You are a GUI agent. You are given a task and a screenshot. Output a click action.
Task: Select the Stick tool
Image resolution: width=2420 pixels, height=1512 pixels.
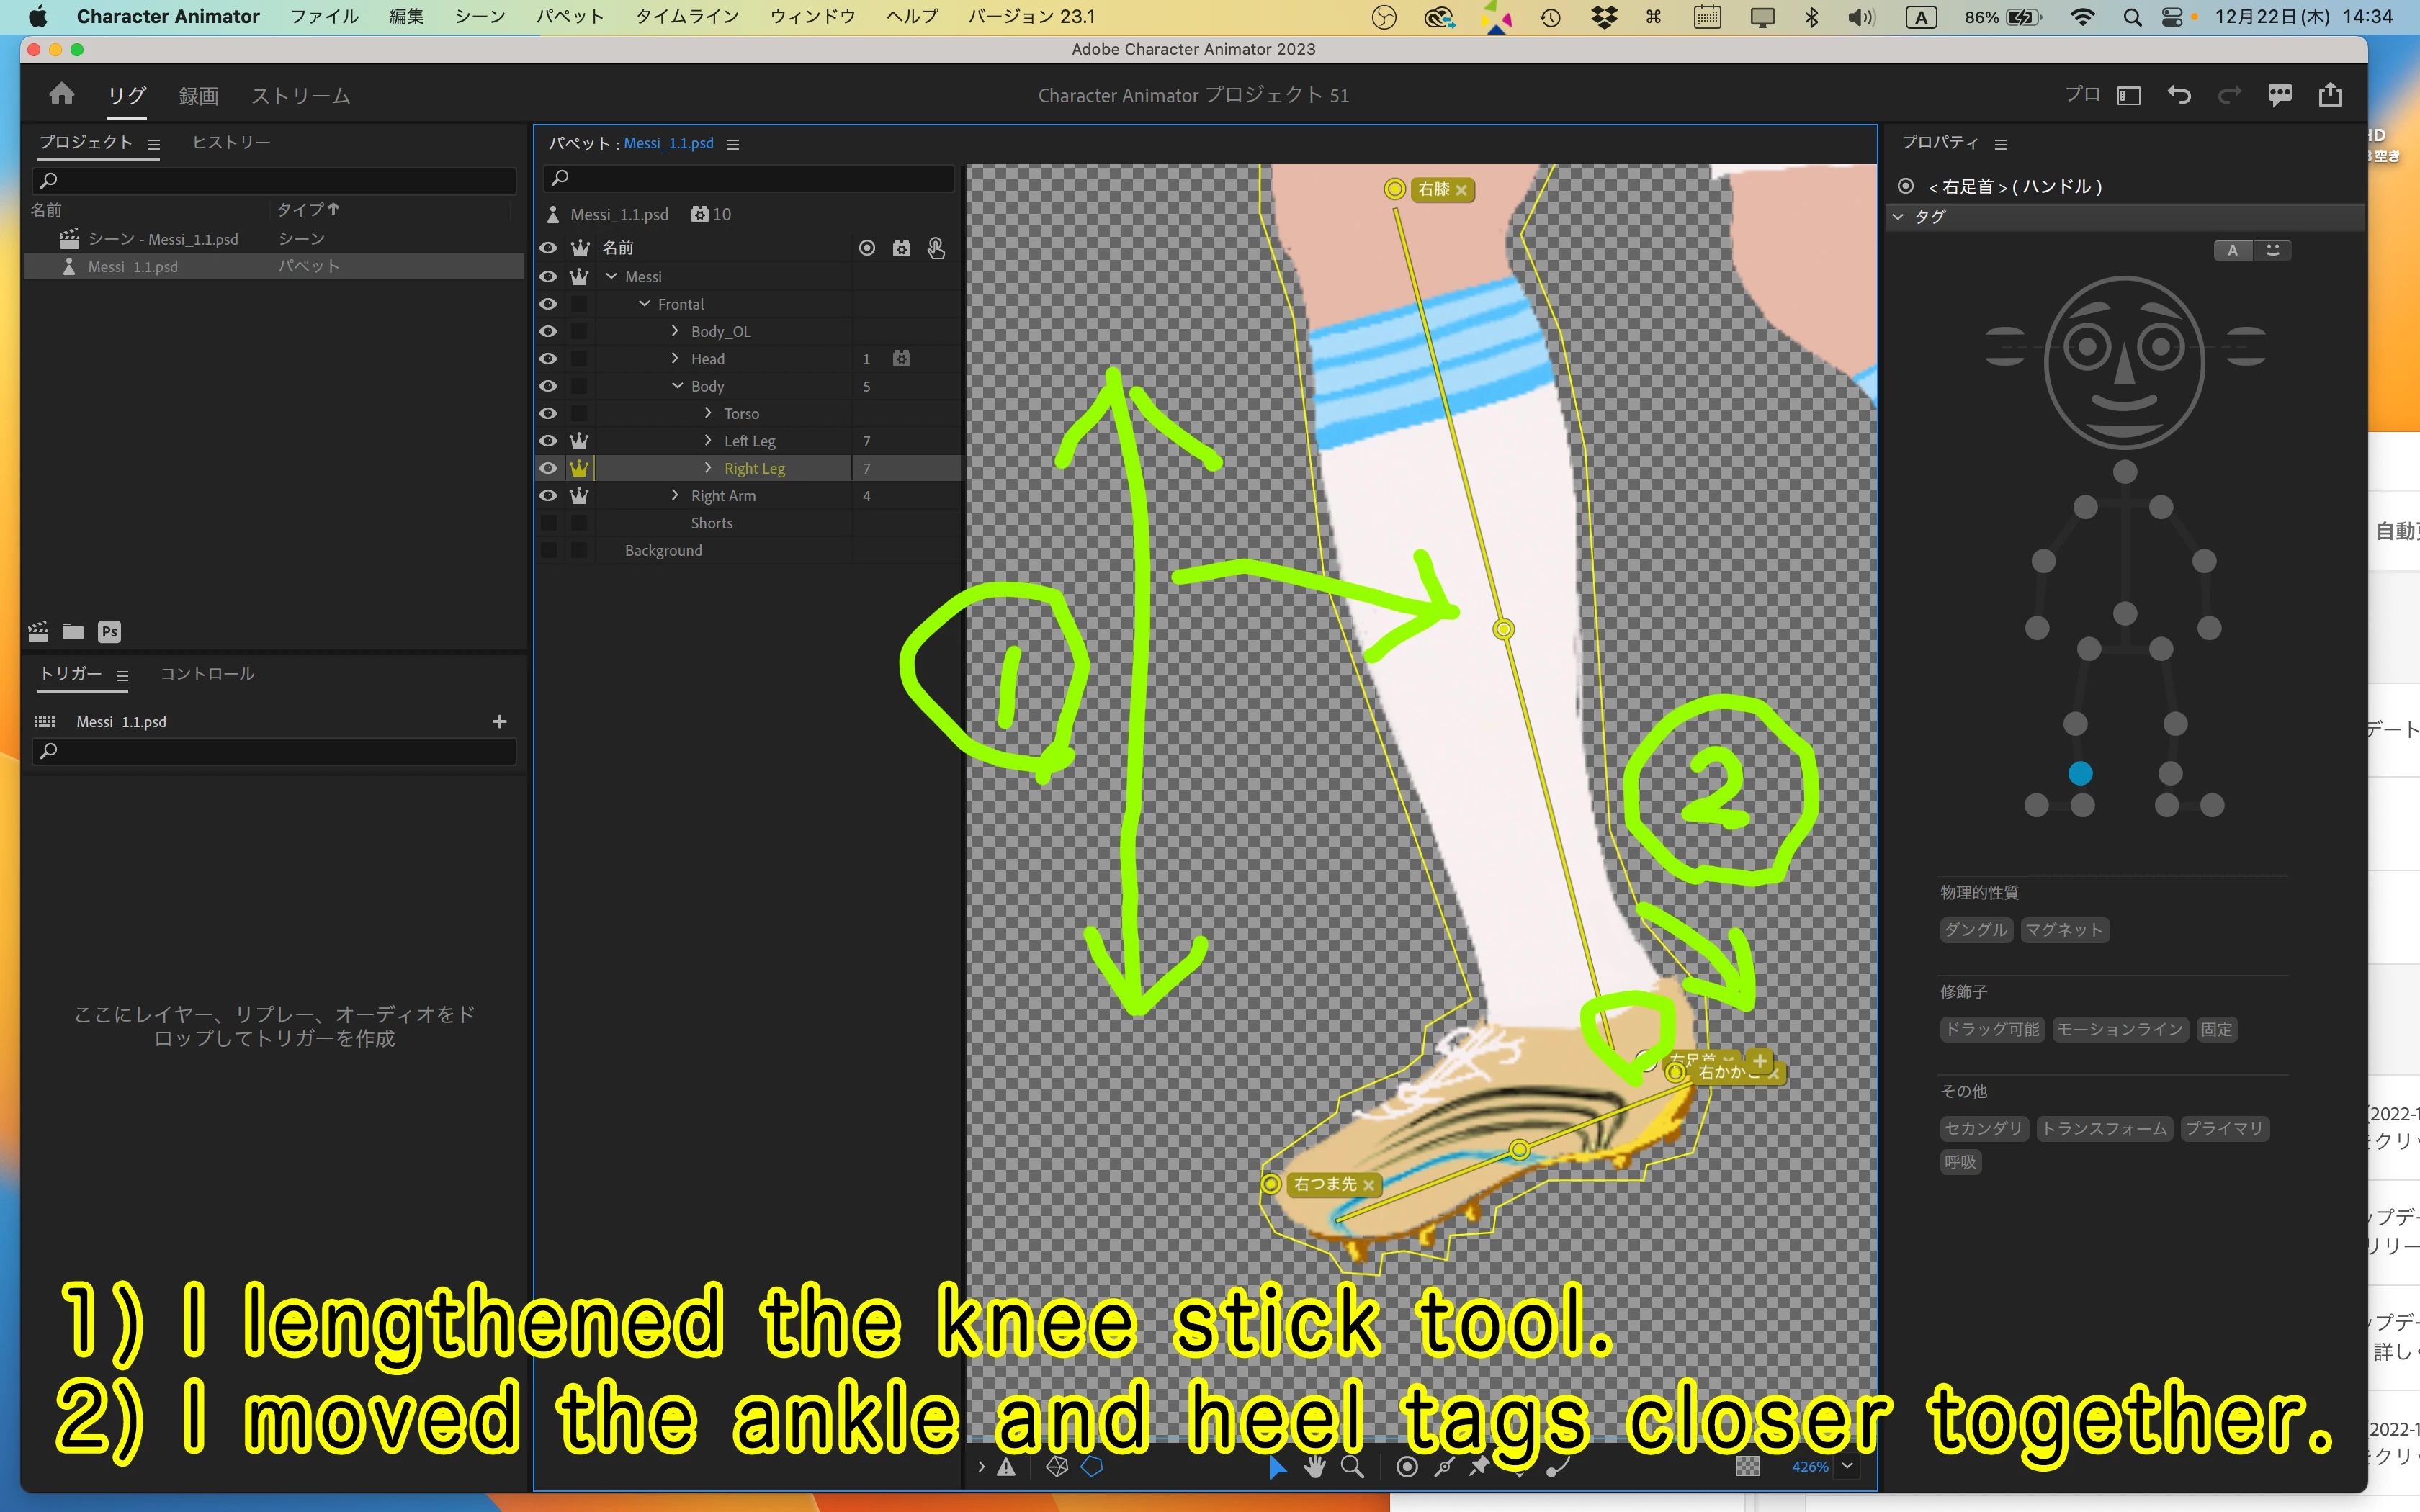coord(1443,1466)
